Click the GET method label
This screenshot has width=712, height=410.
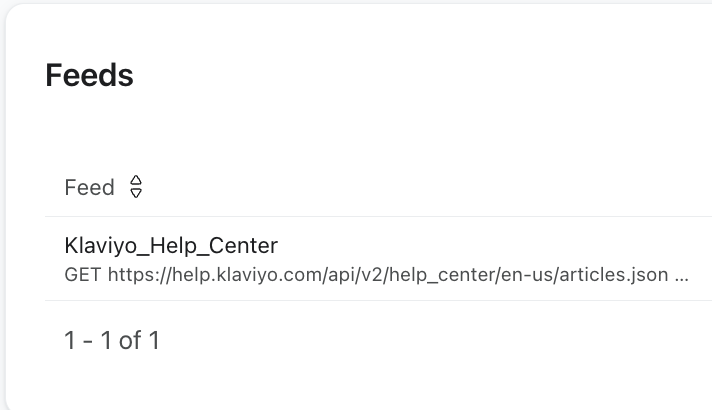click(x=83, y=274)
